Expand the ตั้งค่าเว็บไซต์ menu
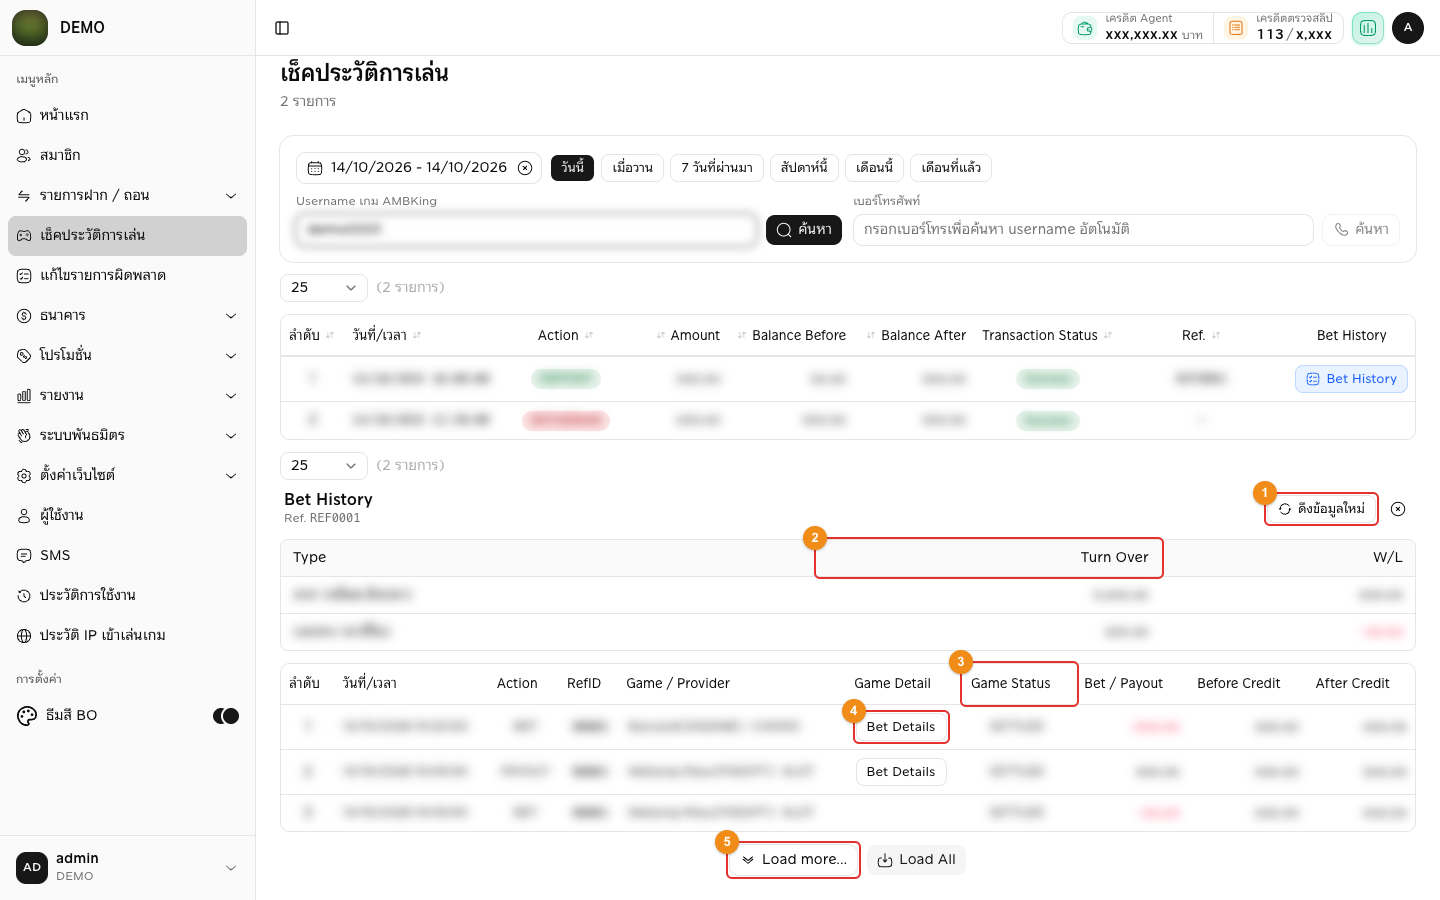Image resolution: width=1440 pixels, height=900 pixels. point(231,476)
